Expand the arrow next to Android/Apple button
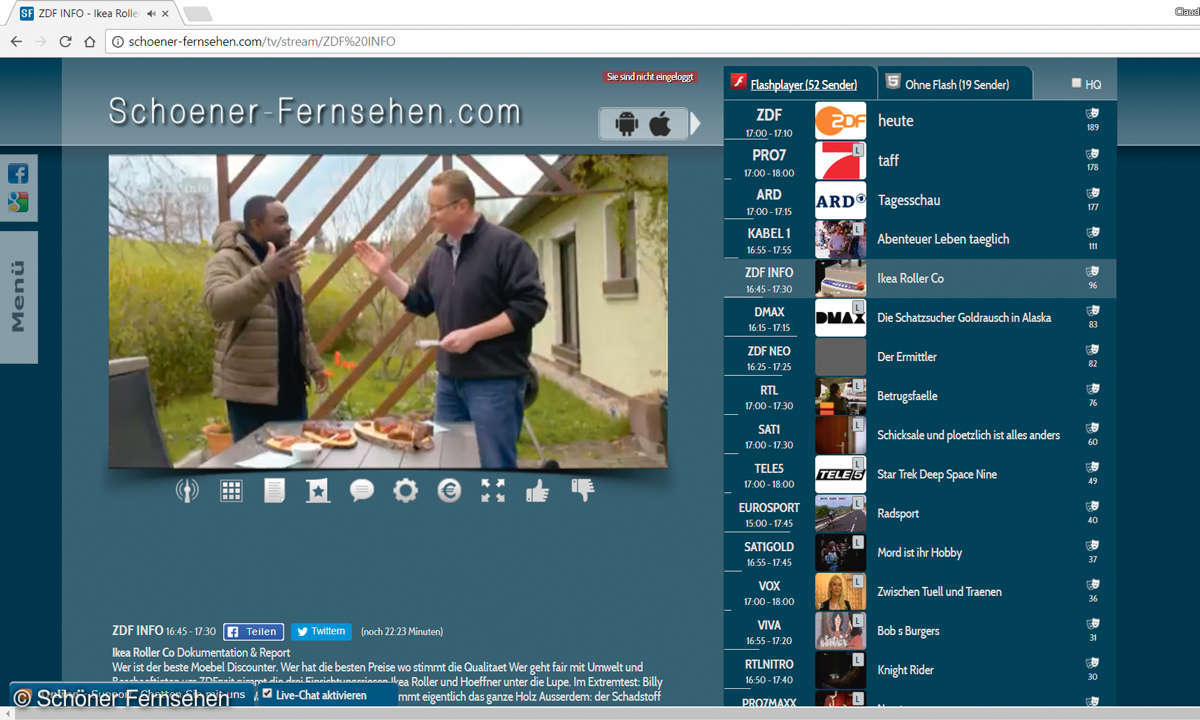Viewport: 1200px width, 720px height. coord(696,123)
